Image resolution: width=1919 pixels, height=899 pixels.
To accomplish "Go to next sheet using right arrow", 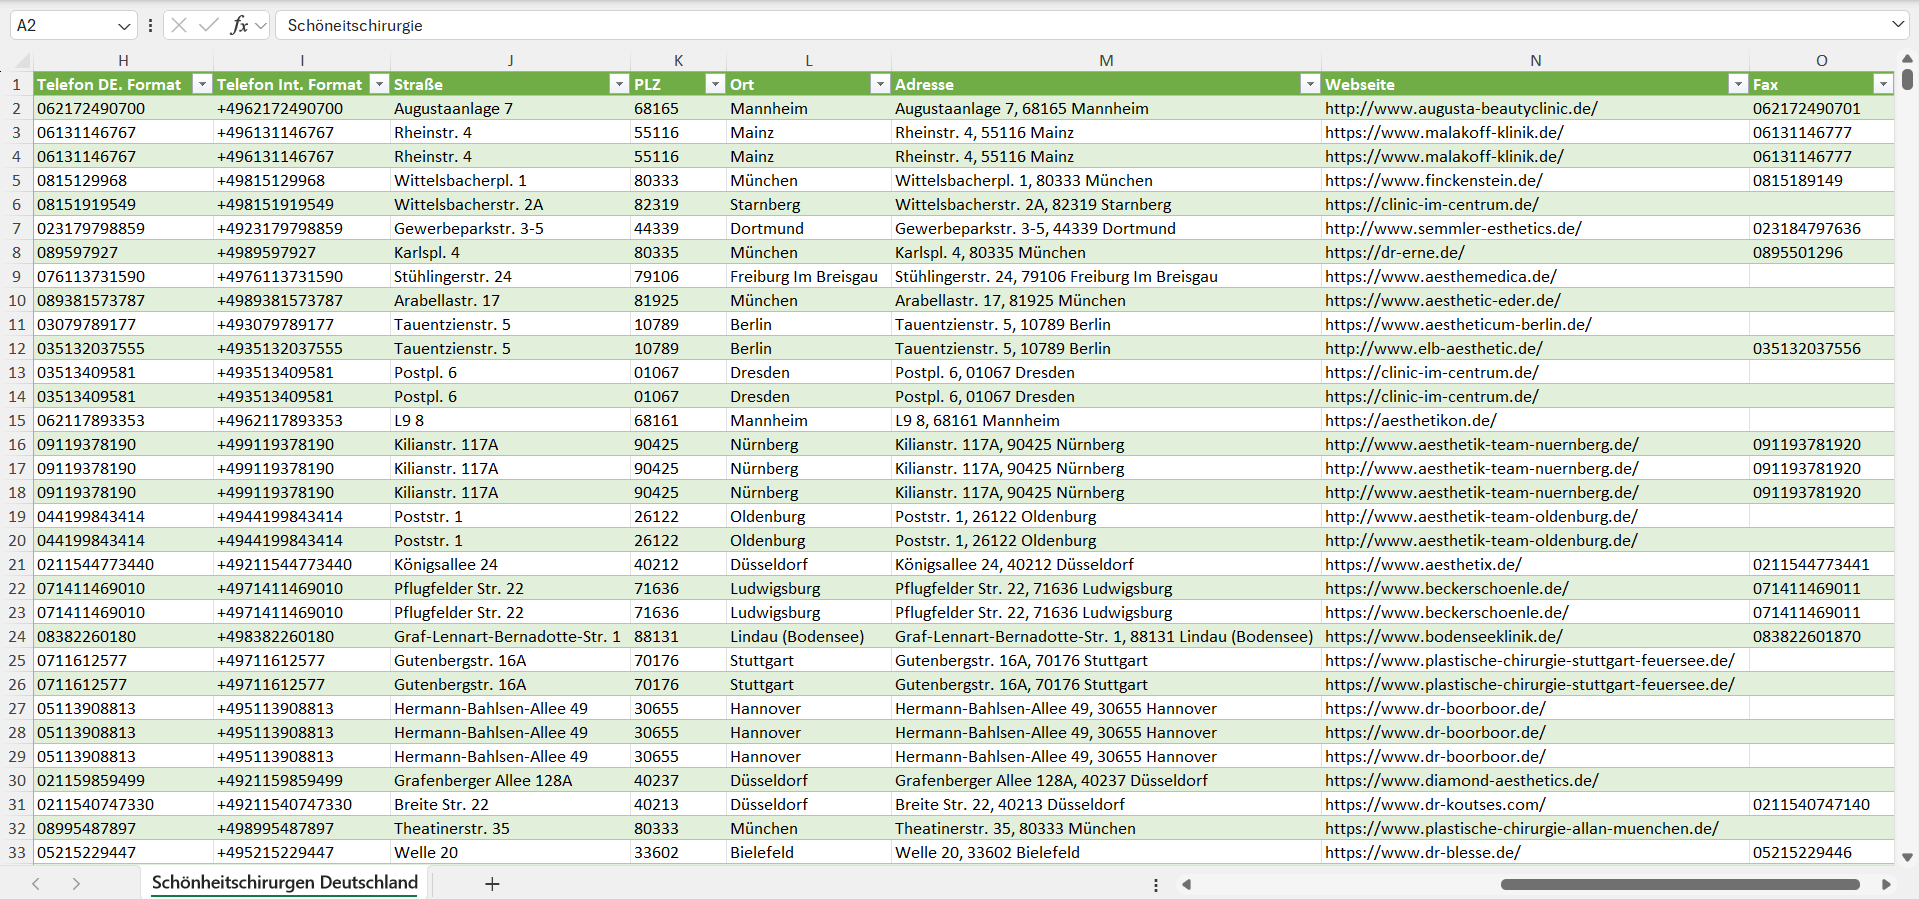I will [x=76, y=883].
